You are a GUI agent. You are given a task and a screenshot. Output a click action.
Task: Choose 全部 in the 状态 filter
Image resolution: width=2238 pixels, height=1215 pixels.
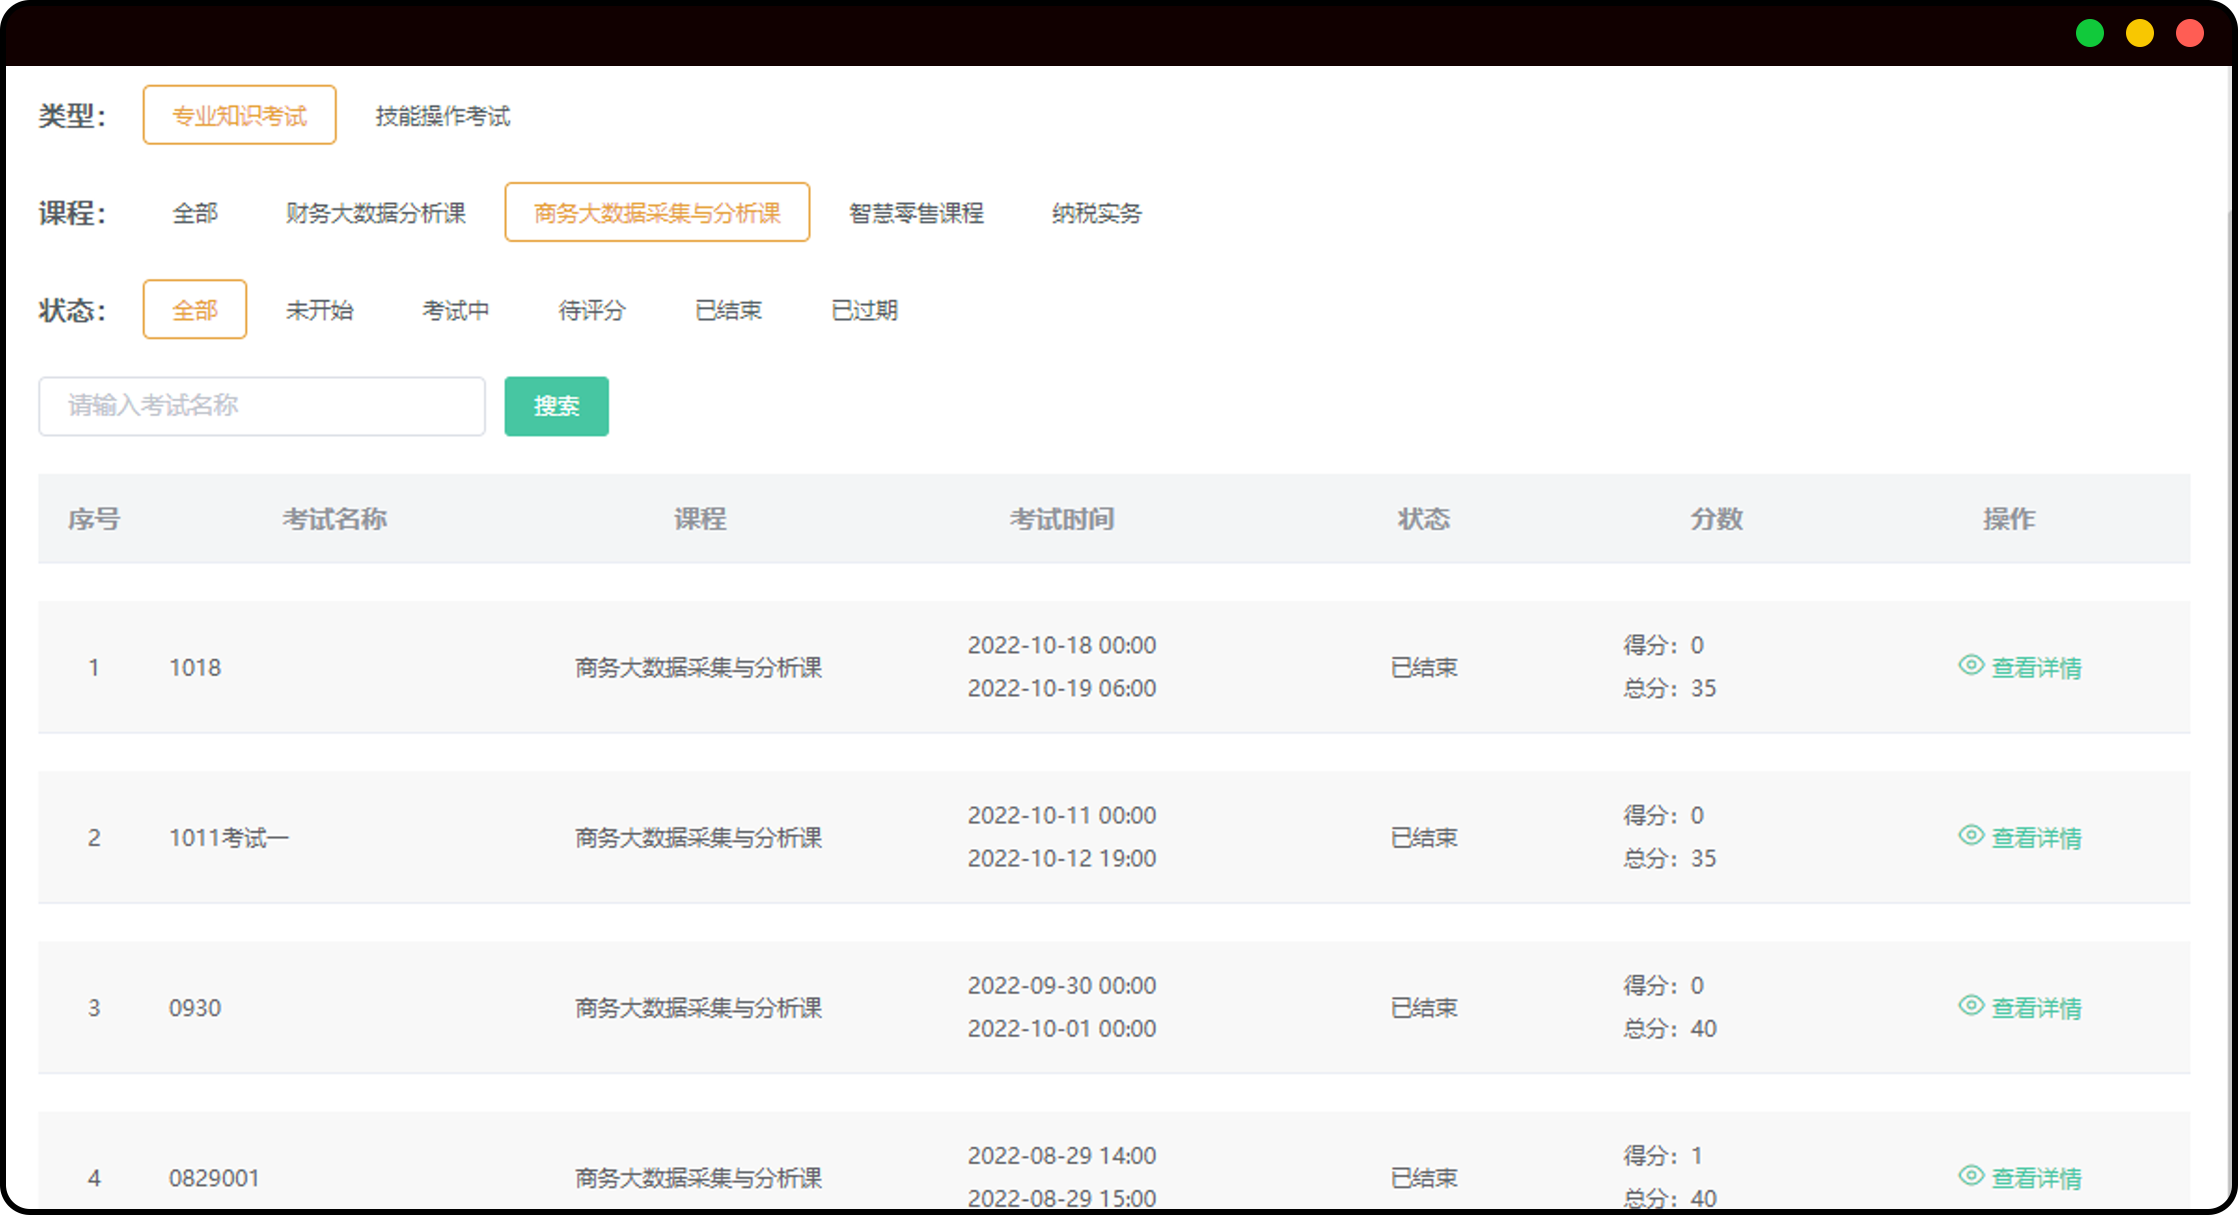(x=195, y=309)
